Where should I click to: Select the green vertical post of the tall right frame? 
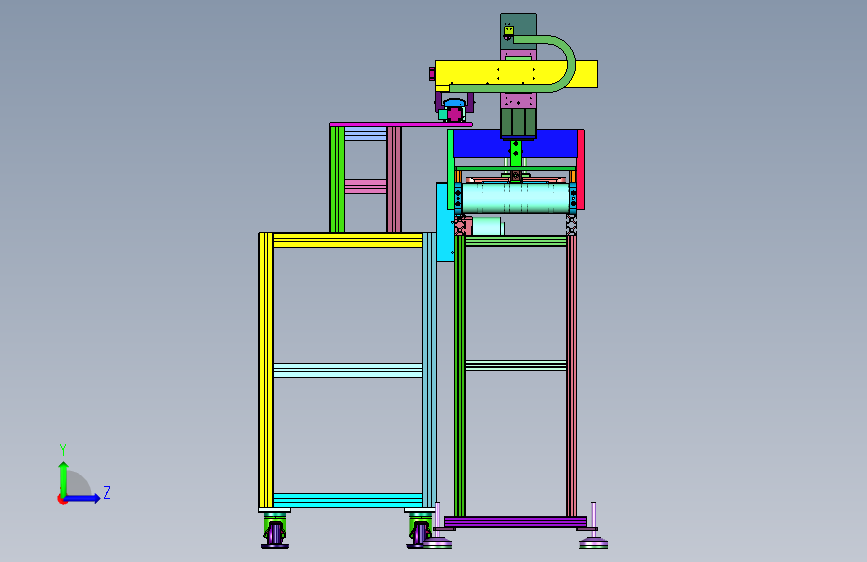[x=459, y=376]
